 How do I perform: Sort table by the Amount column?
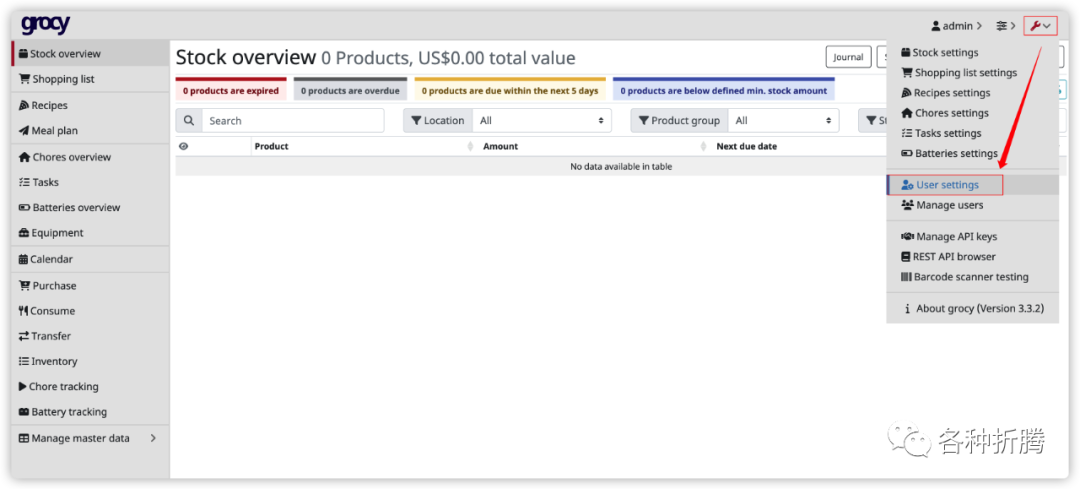point(500,146)
